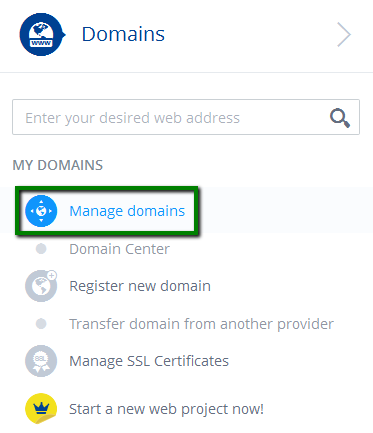Image resolution: width=373 pixels, height=433 pixels.
Task: Click the SSL certificate badge icon
Action: point(41,361)
